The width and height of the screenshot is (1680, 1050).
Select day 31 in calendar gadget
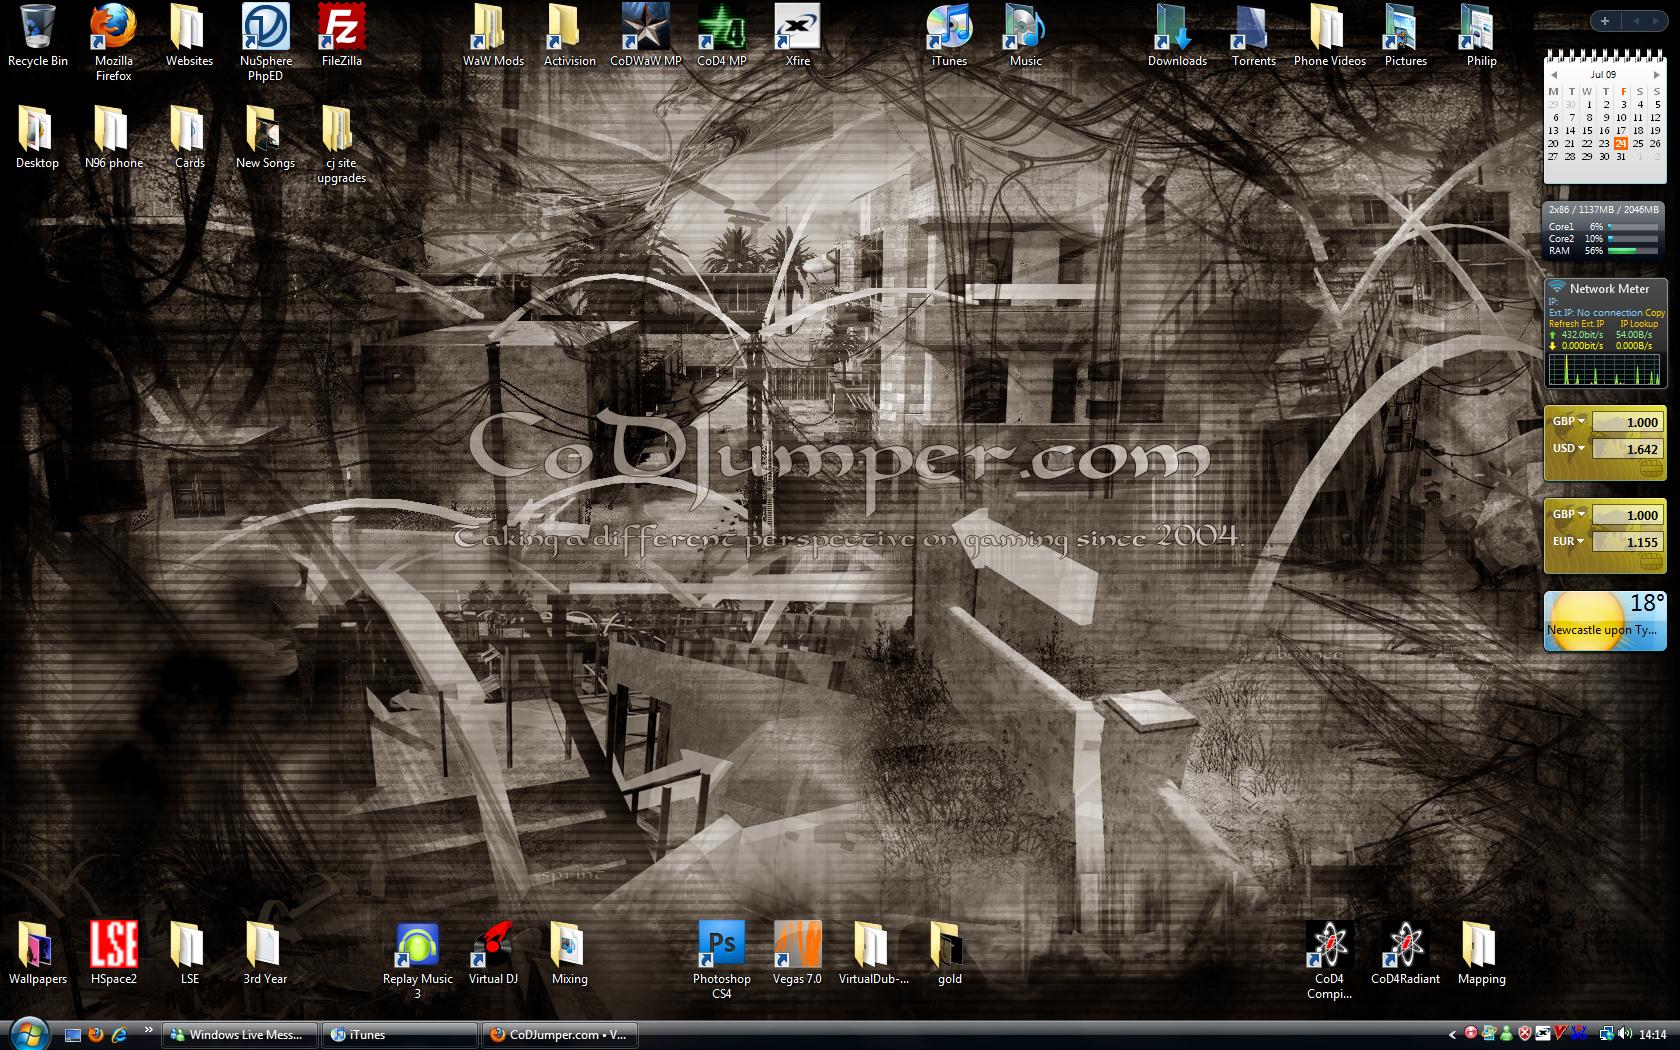click(1621, 156)
